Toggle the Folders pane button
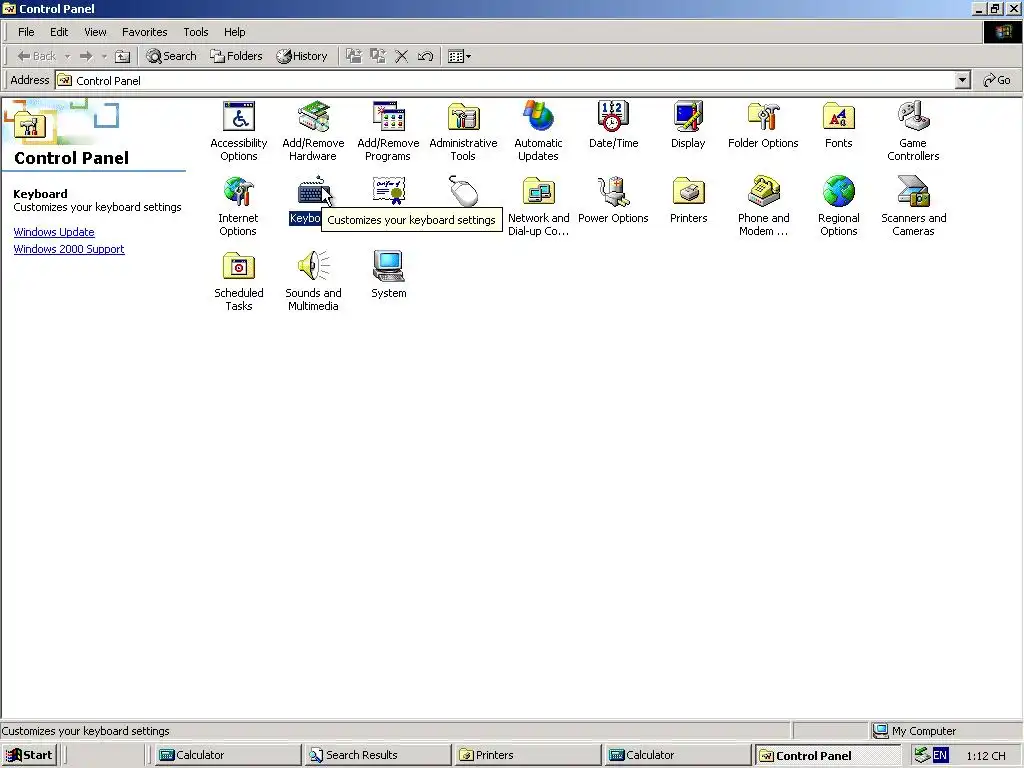The width and height of the screenshot is (1024, 768). pyautogui.click(x=236, y=56)
